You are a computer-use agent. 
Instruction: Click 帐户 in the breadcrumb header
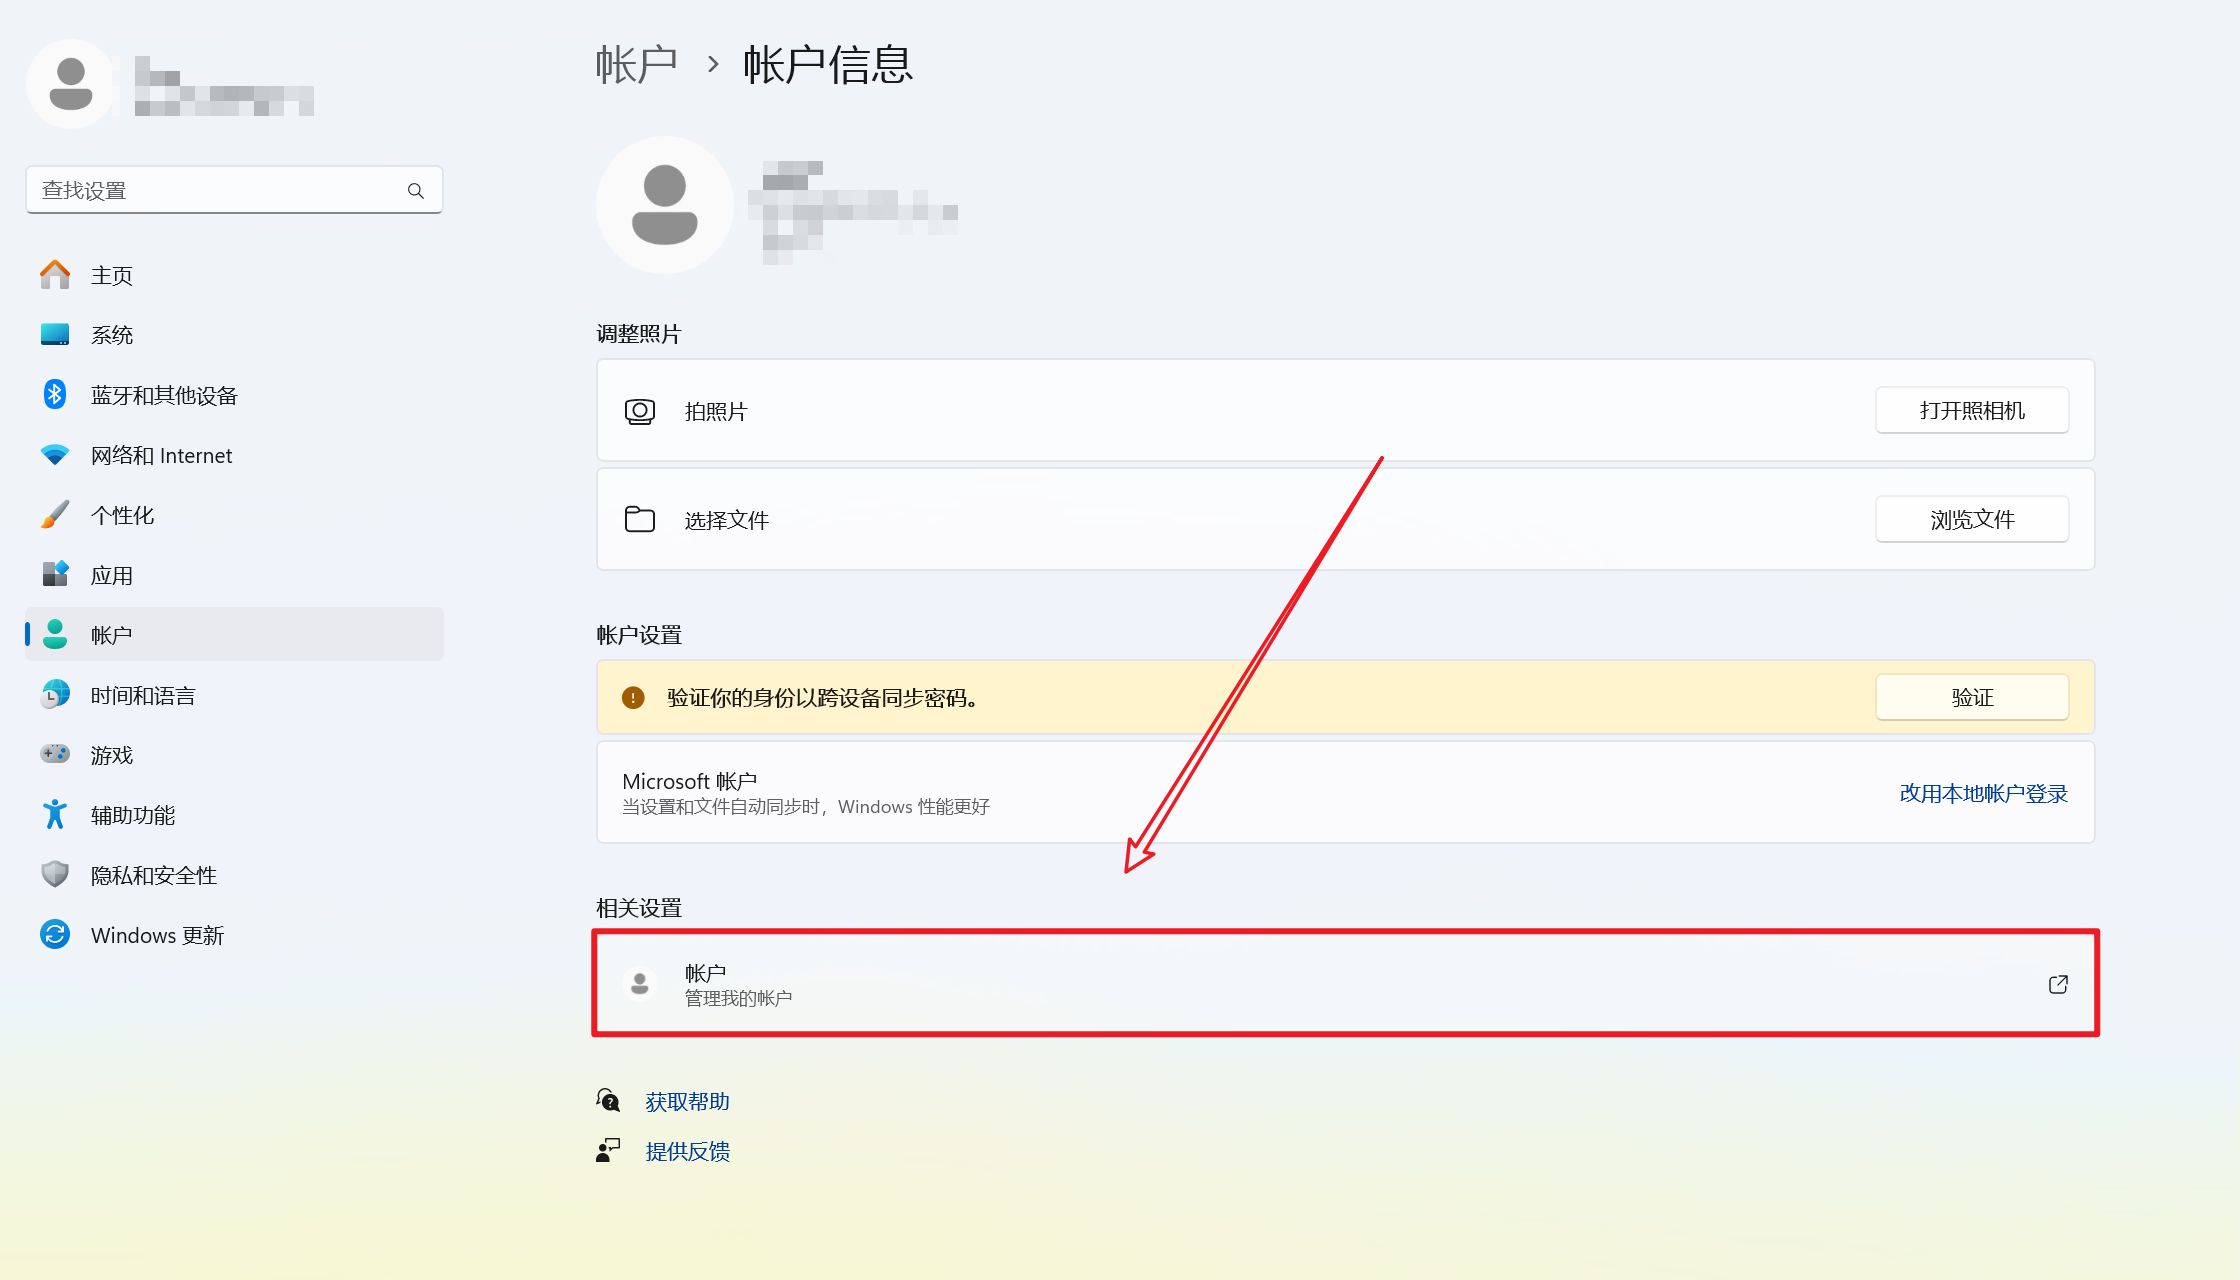(x=636, y=65)
